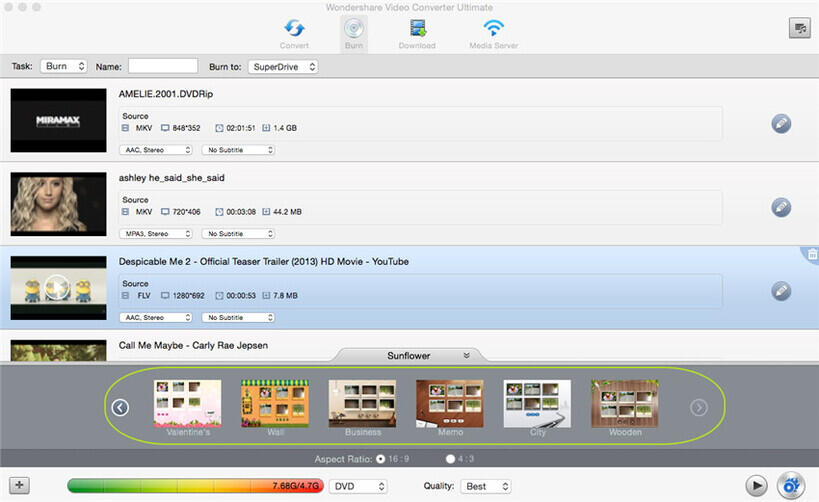
Task: Edit the ashley he_said_she_said video
Action: point(781,207)
